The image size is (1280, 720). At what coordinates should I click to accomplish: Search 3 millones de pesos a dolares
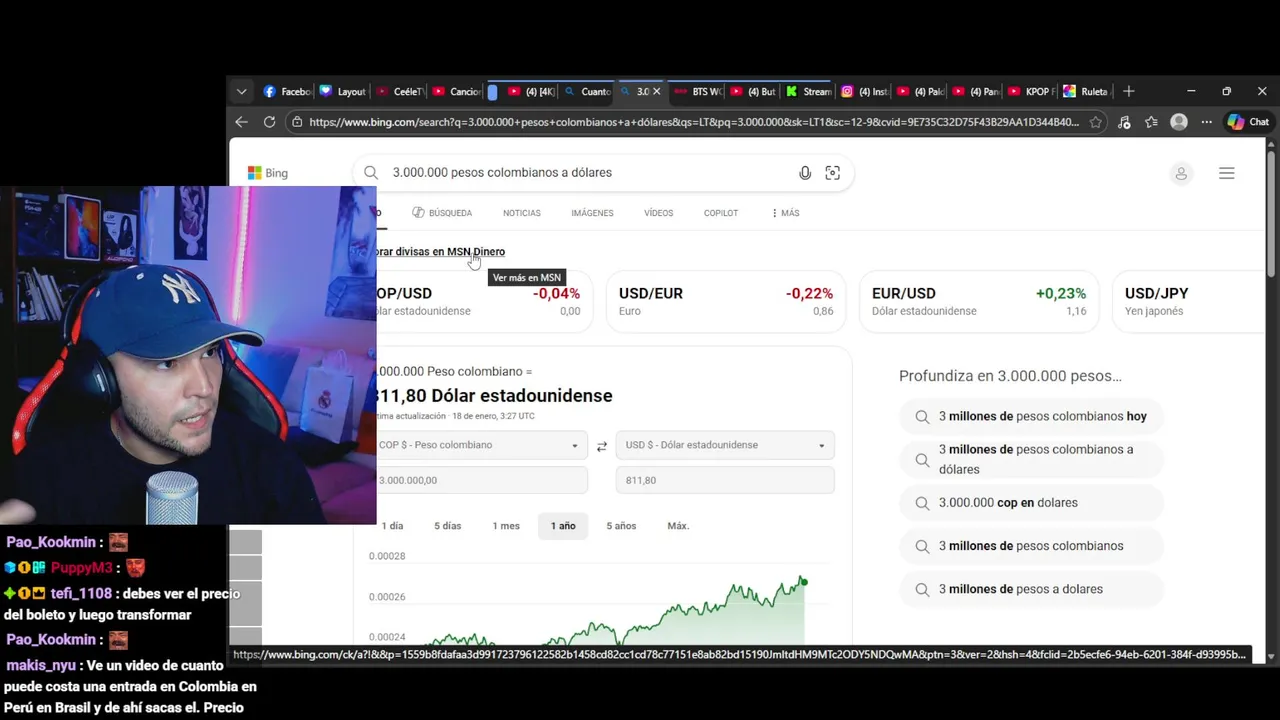tap(1032, 589)
